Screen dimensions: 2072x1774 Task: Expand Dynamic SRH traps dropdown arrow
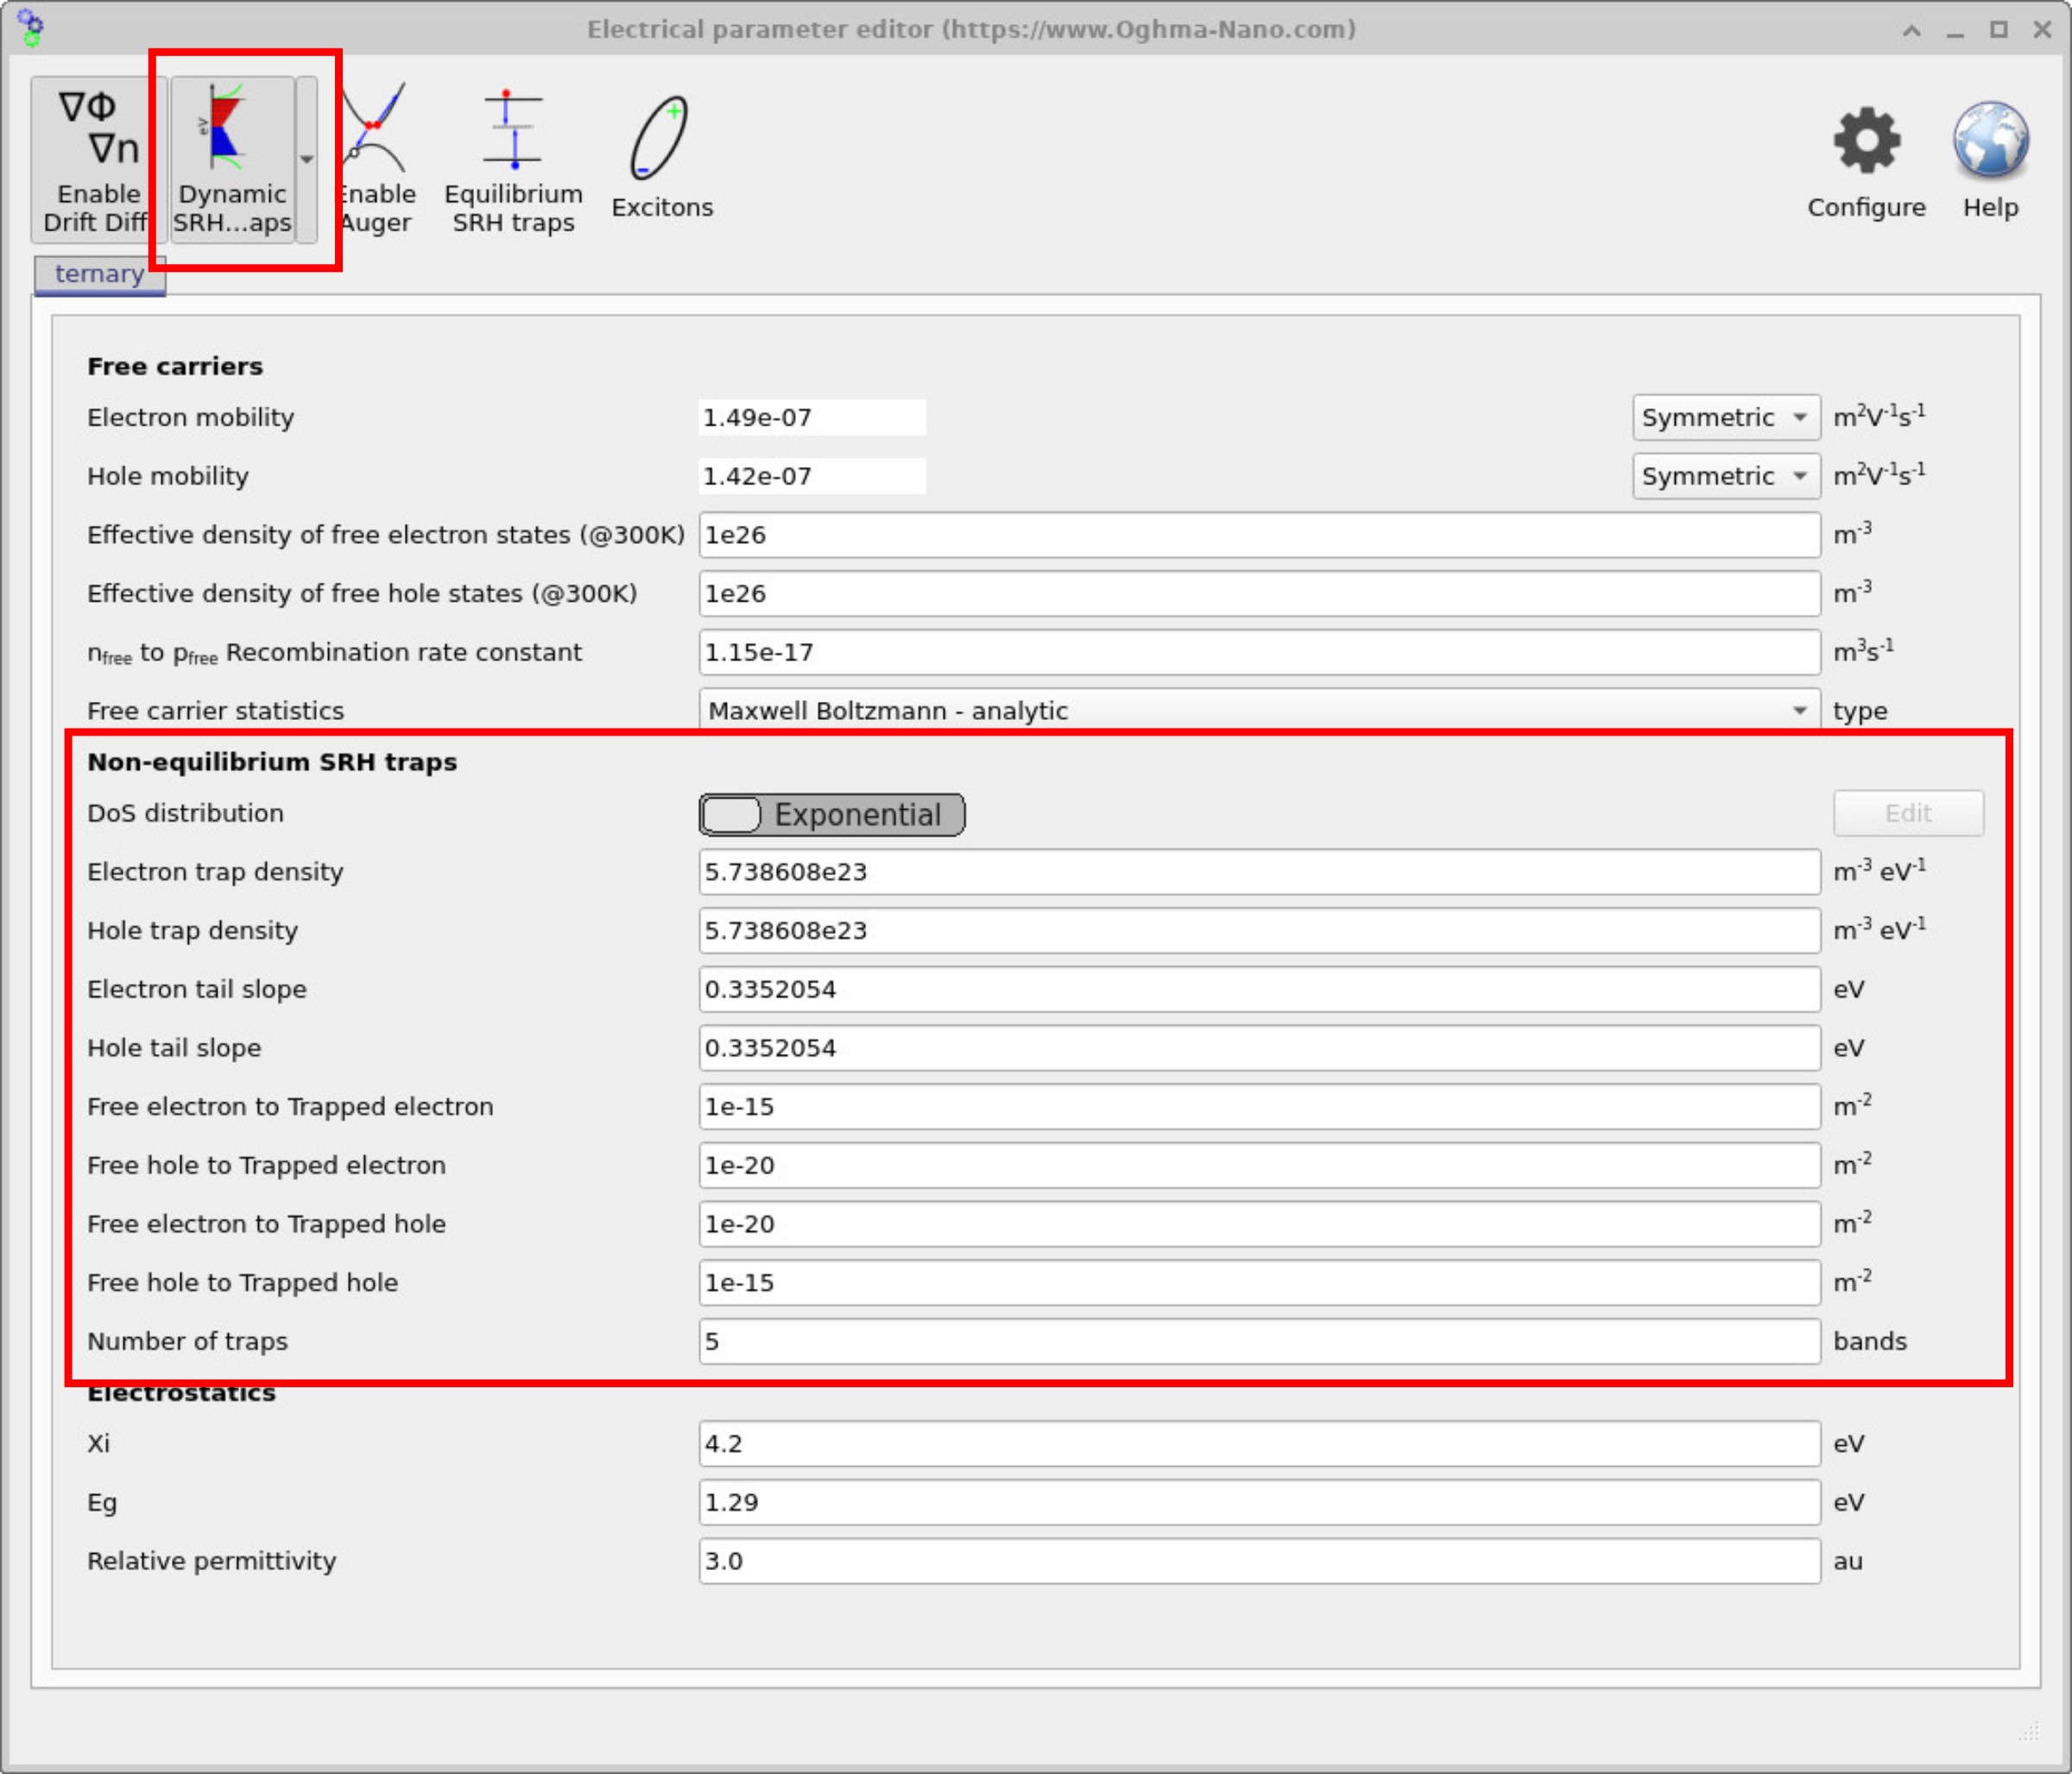click(307, 160)
